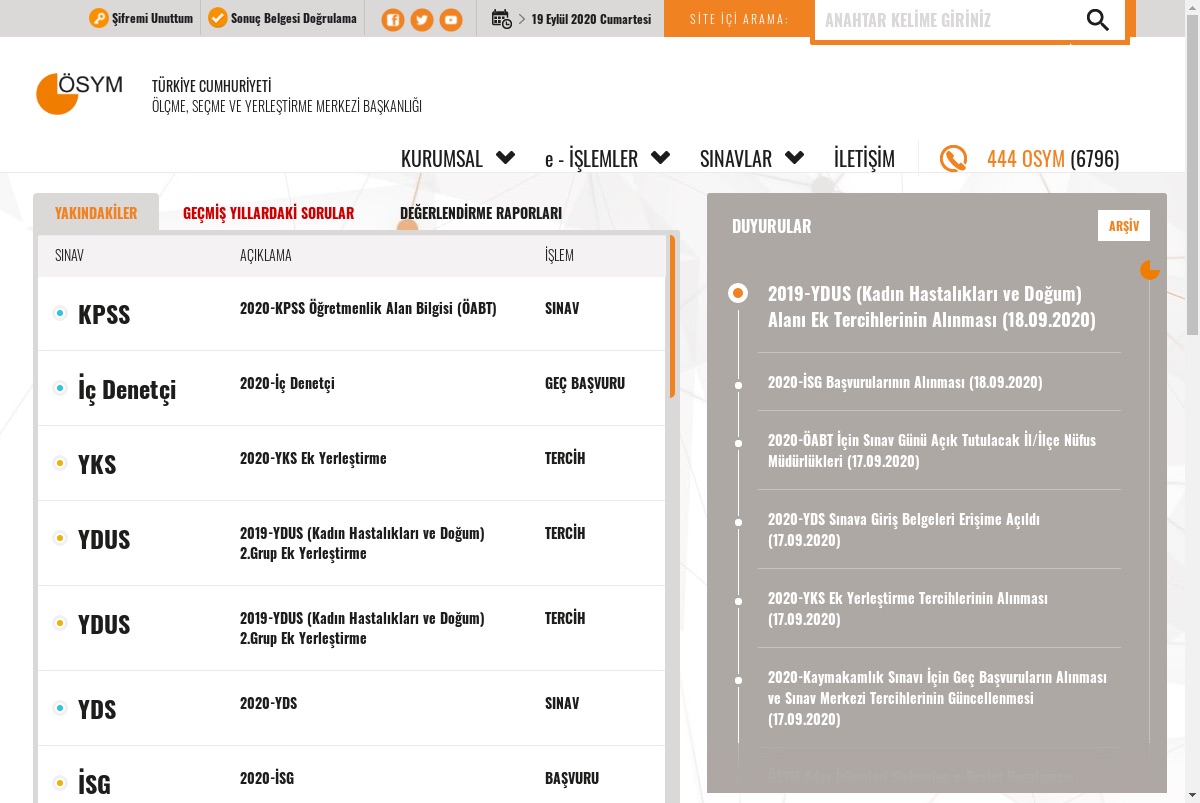Click the orange phone icon

pos(953,159)
